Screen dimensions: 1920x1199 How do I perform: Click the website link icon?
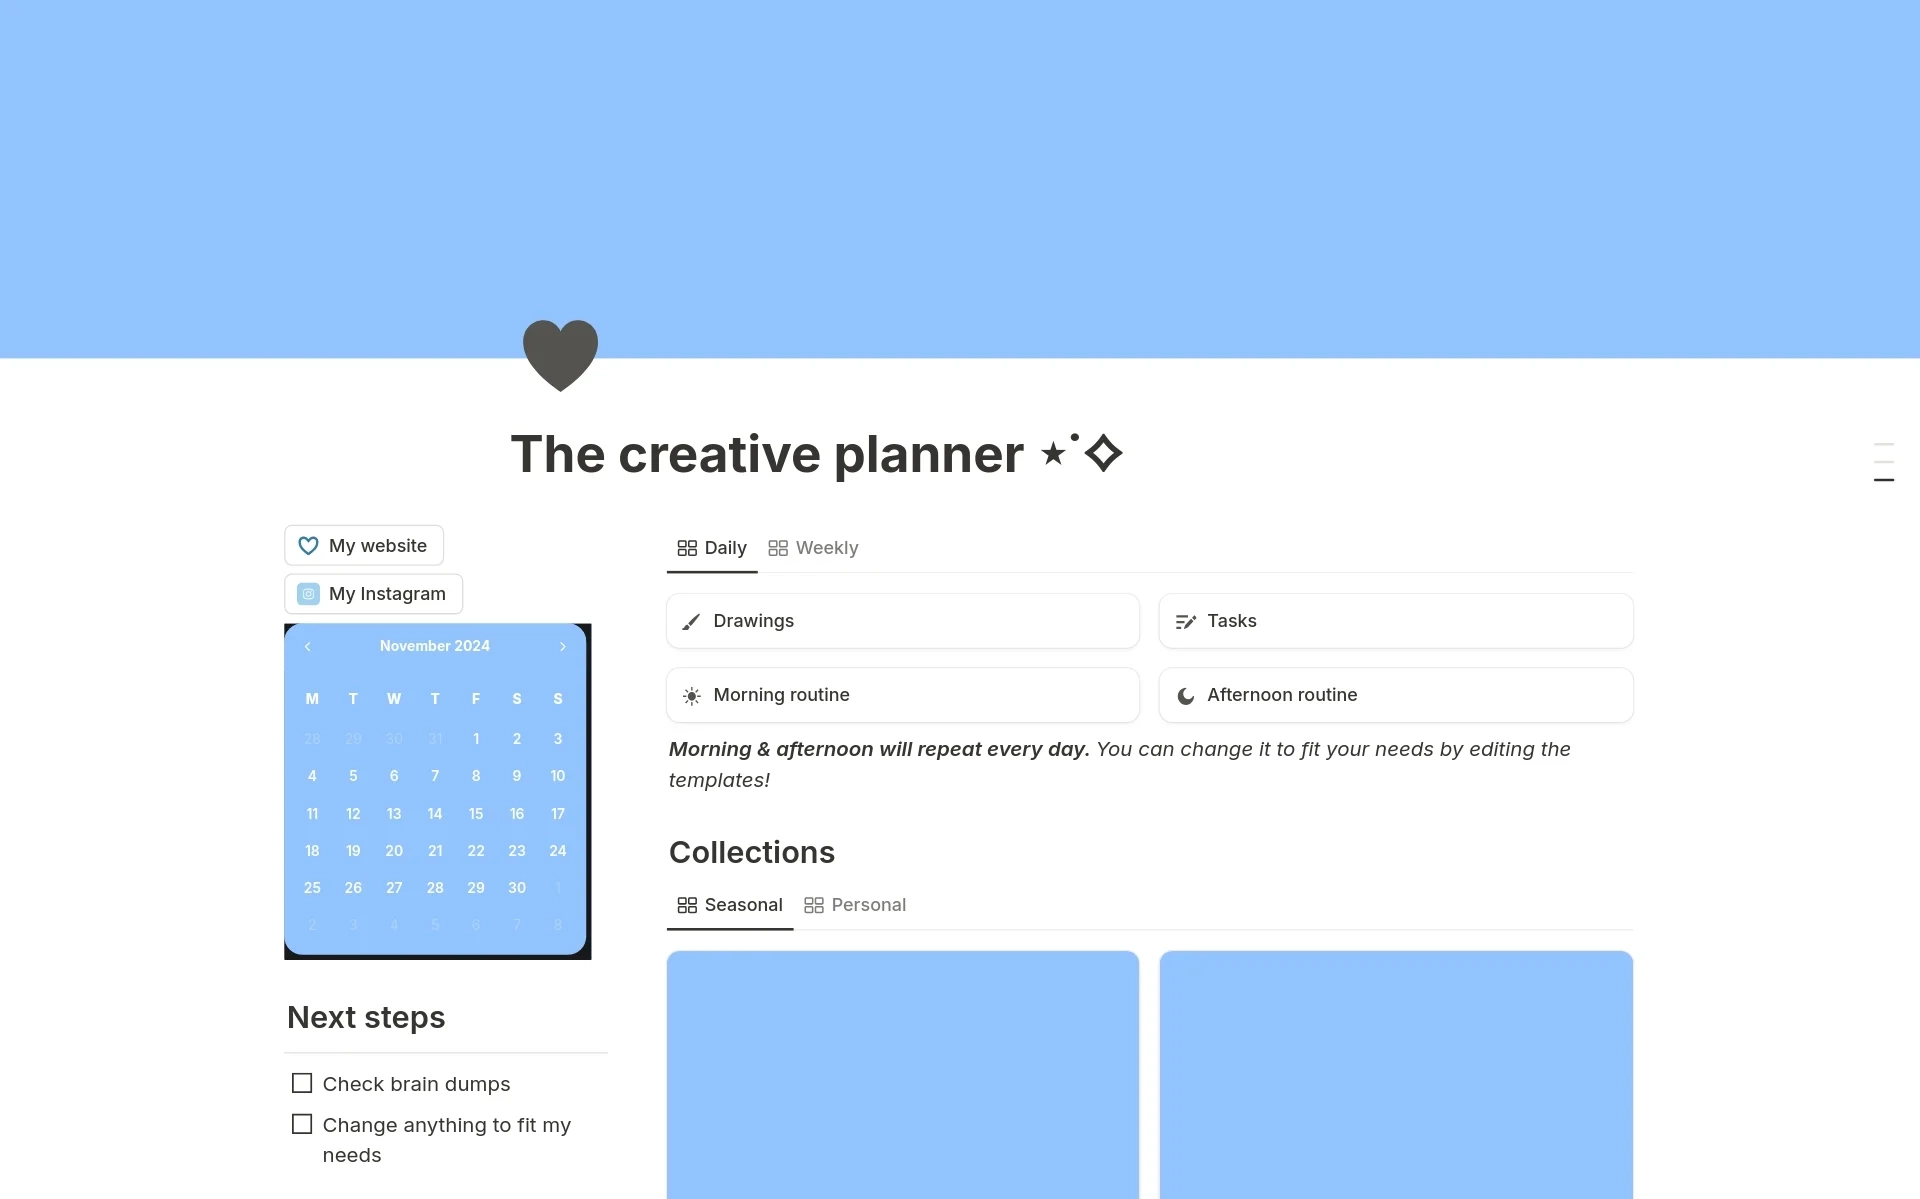coord(307,544)
